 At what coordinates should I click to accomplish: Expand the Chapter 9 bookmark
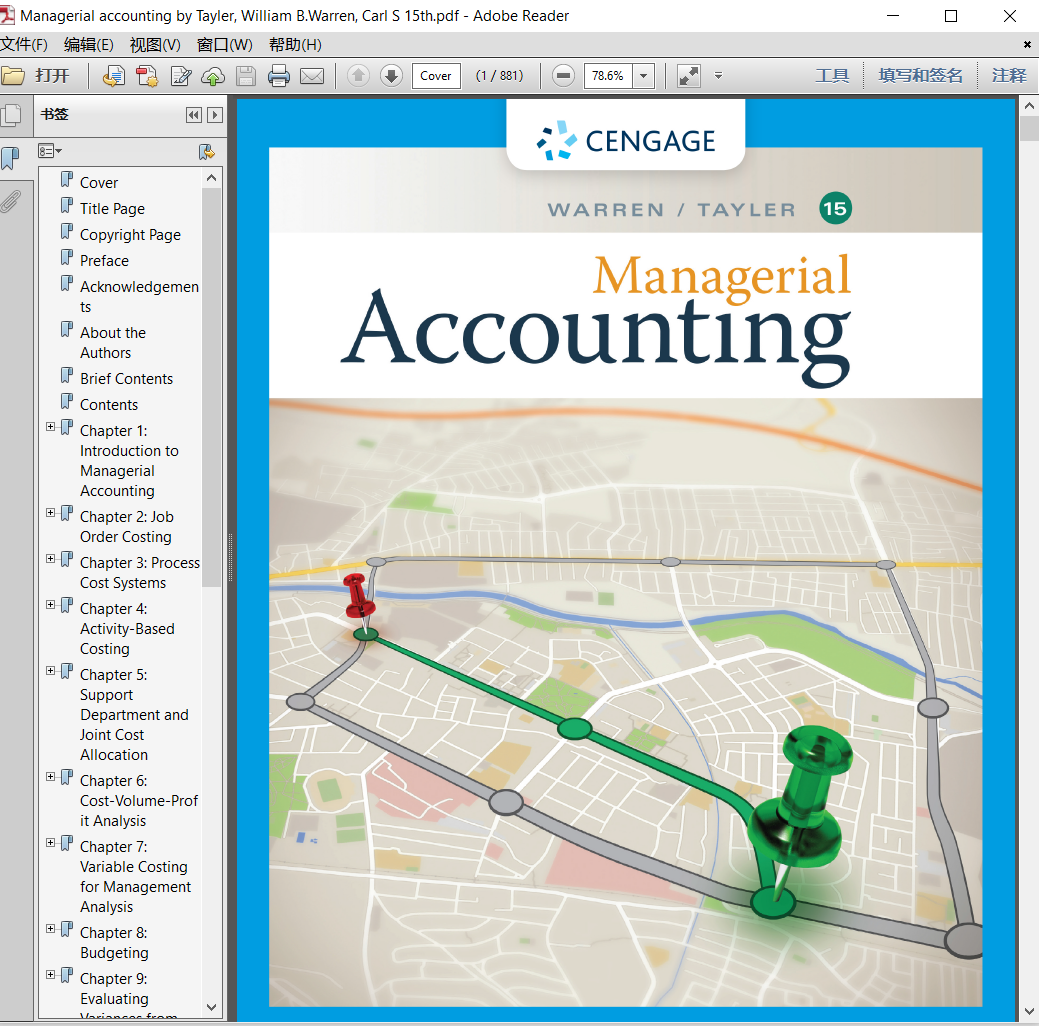click(x=50, y=974)
